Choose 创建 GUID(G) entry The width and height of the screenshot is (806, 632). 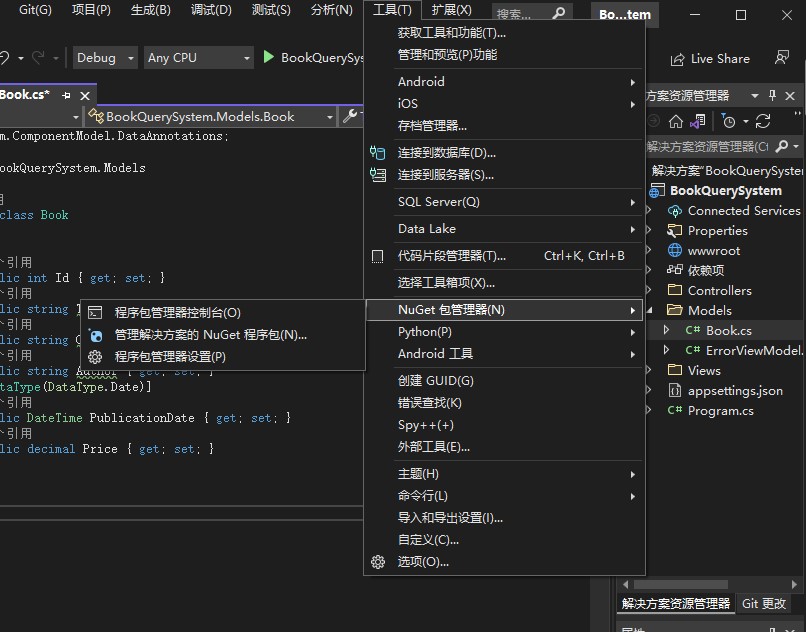pyautogui.click(x=504, y=381)
